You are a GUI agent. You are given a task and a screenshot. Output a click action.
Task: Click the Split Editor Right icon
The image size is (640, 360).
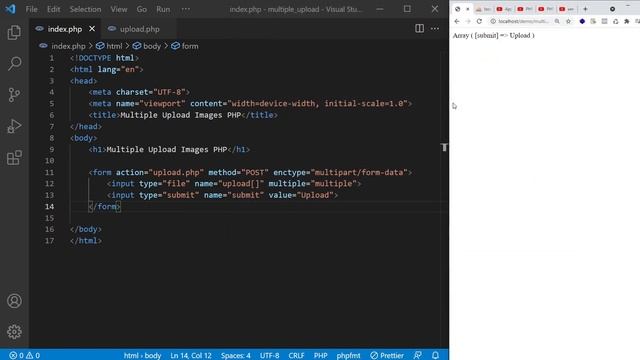[419, 29]
